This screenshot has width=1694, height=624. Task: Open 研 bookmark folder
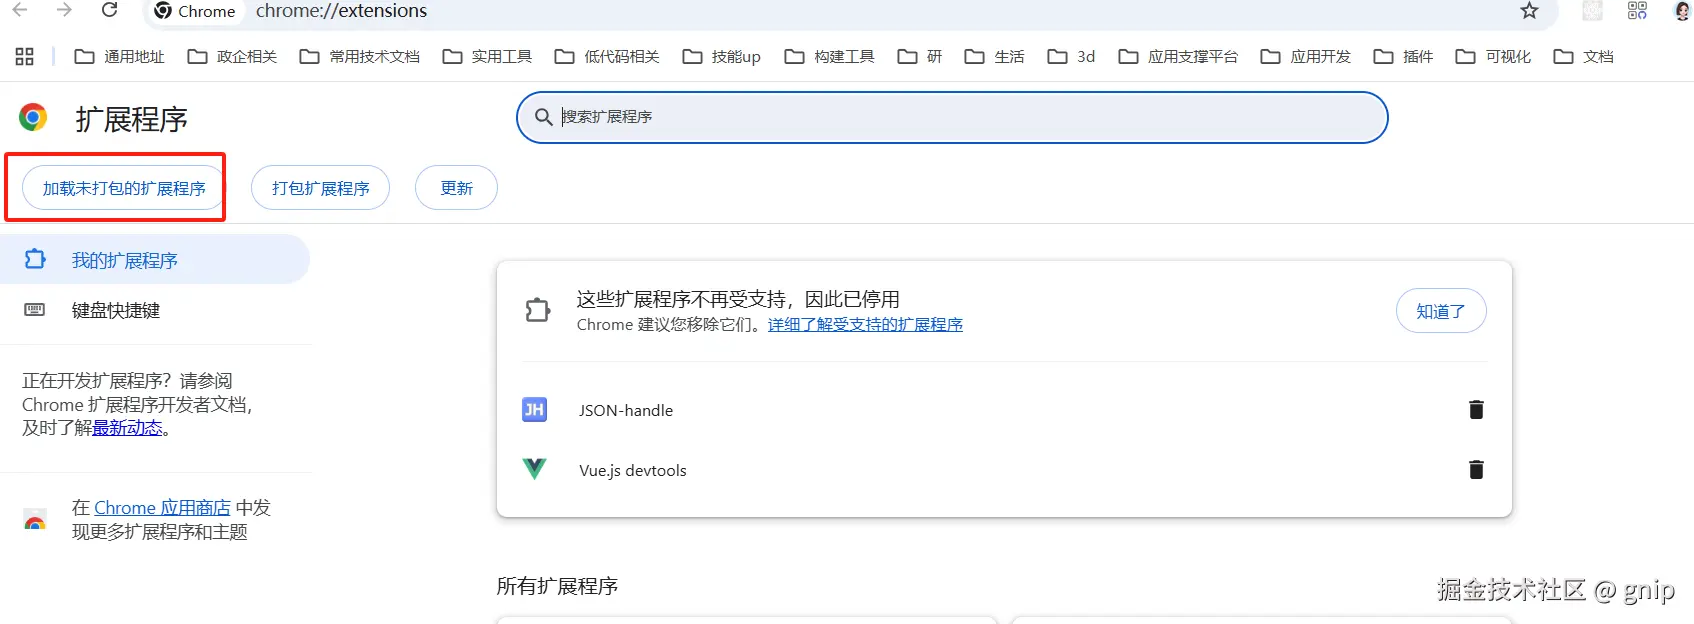point(920,57)
